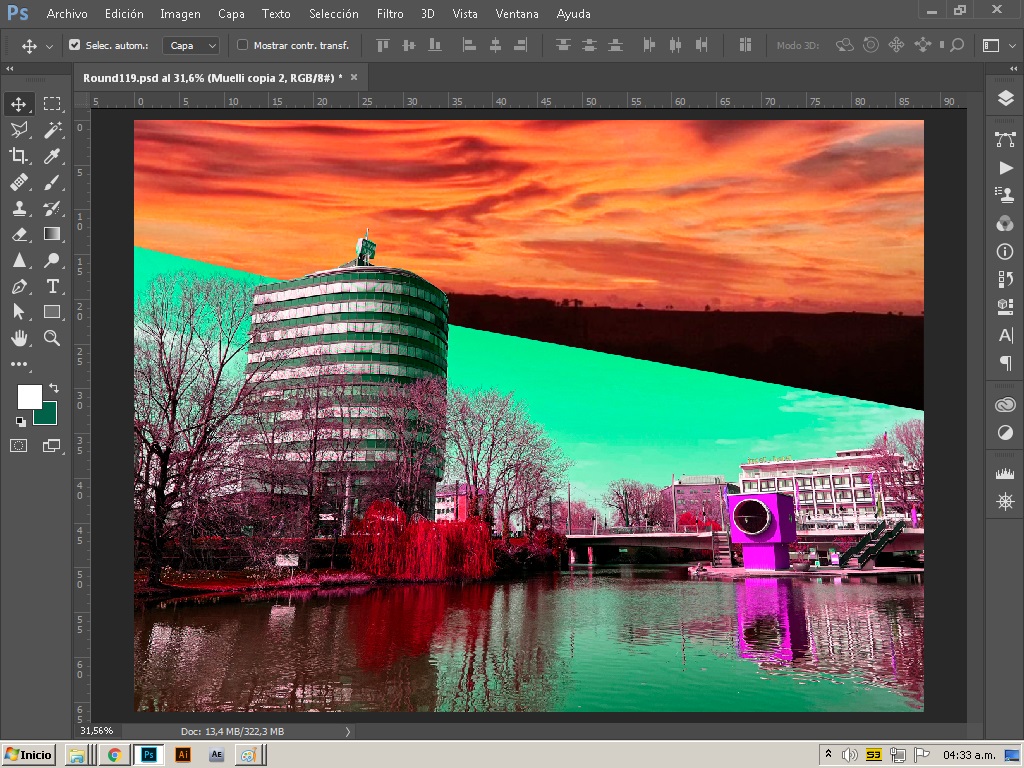
Task: Open Chrome from the taskbar
Action: tap(115, 755)
